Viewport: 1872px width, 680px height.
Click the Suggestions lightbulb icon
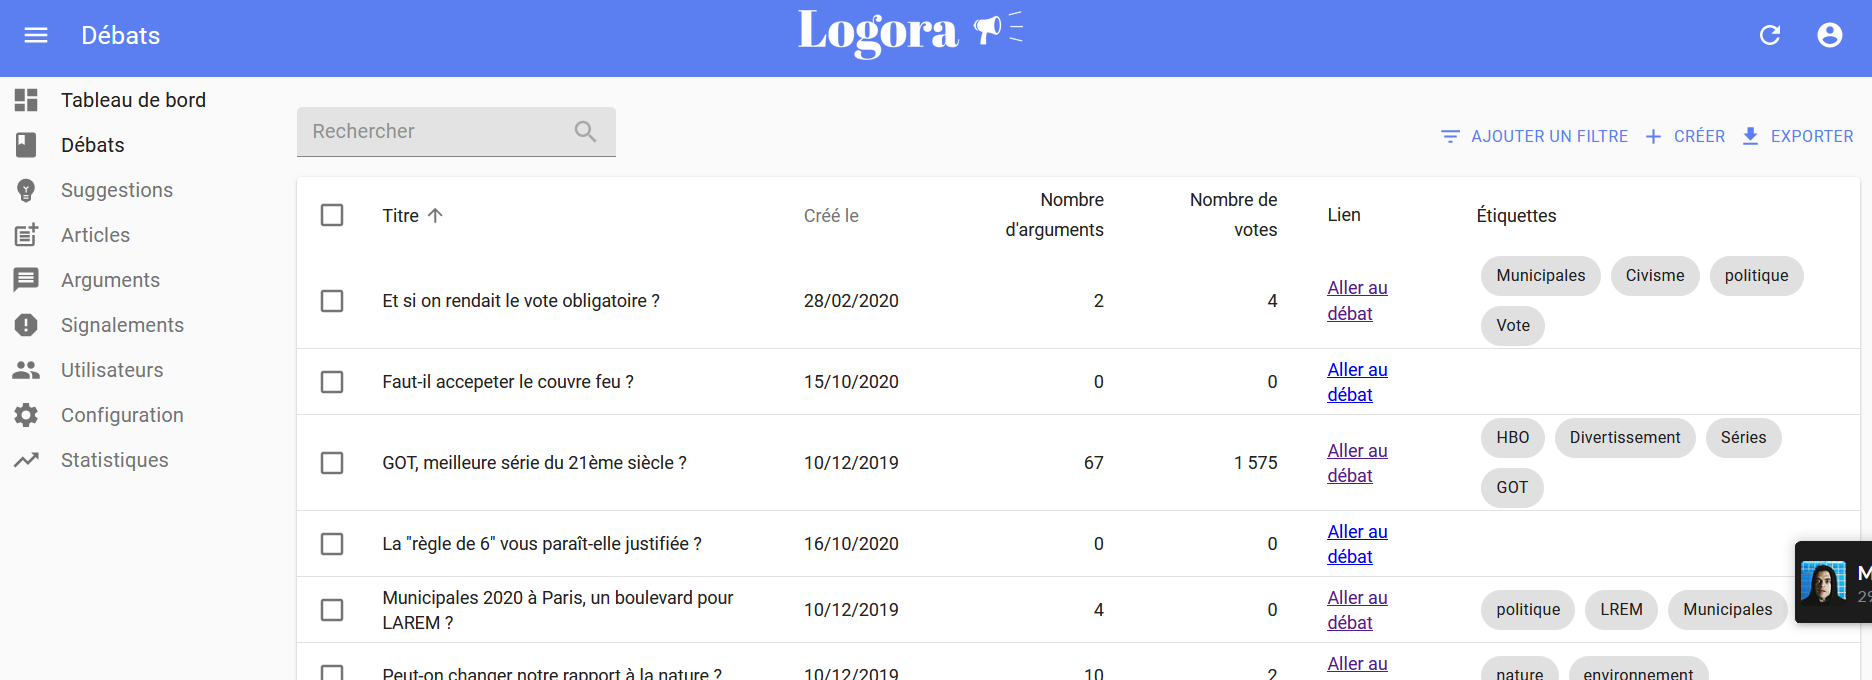pos(26,190)
